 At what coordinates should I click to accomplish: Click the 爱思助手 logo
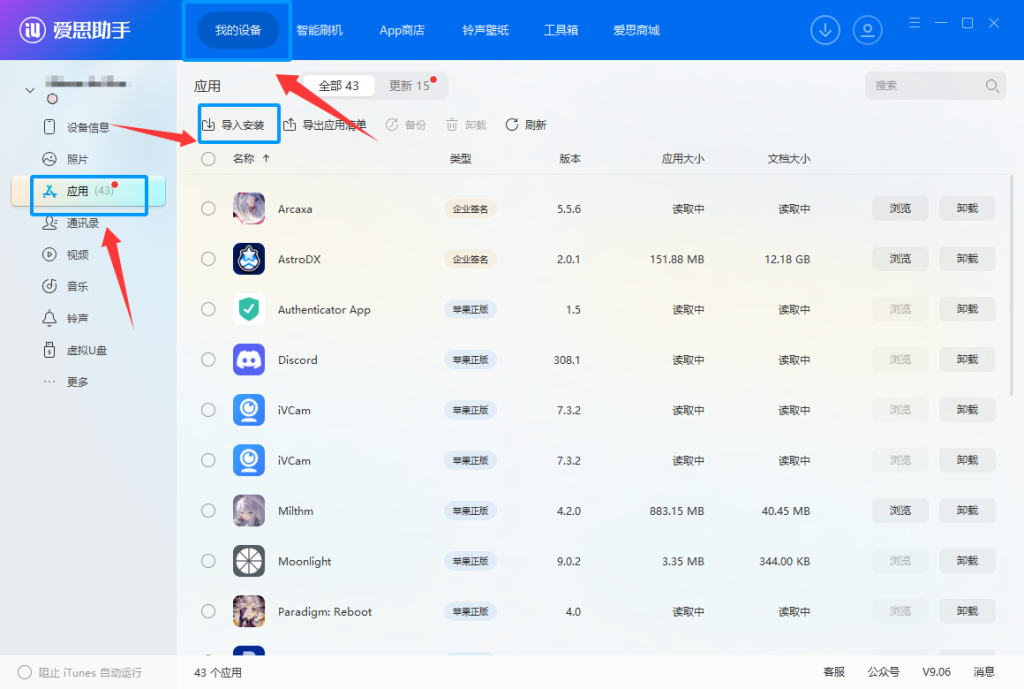(74, 29)
